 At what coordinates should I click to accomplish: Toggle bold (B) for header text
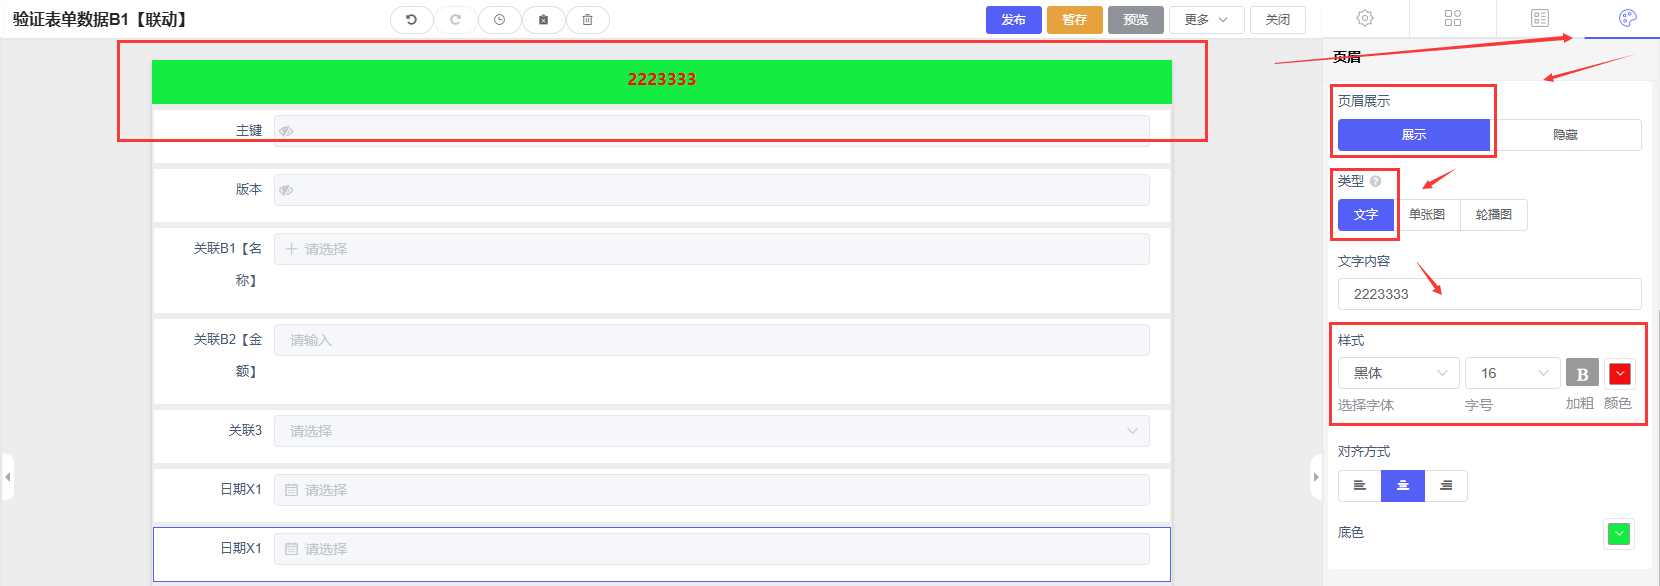[1582, 374]
